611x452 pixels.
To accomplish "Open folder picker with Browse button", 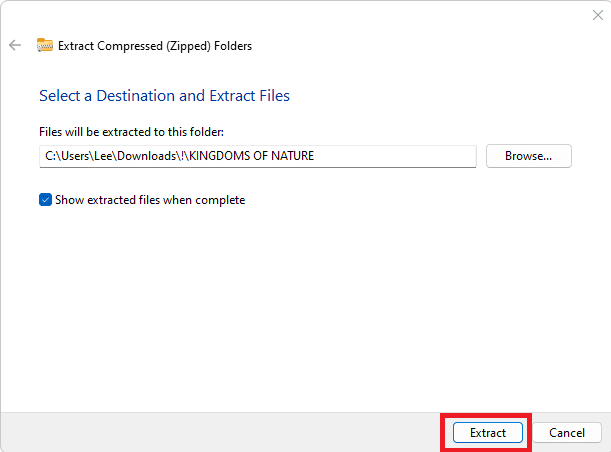I will (x=528, y=156).
